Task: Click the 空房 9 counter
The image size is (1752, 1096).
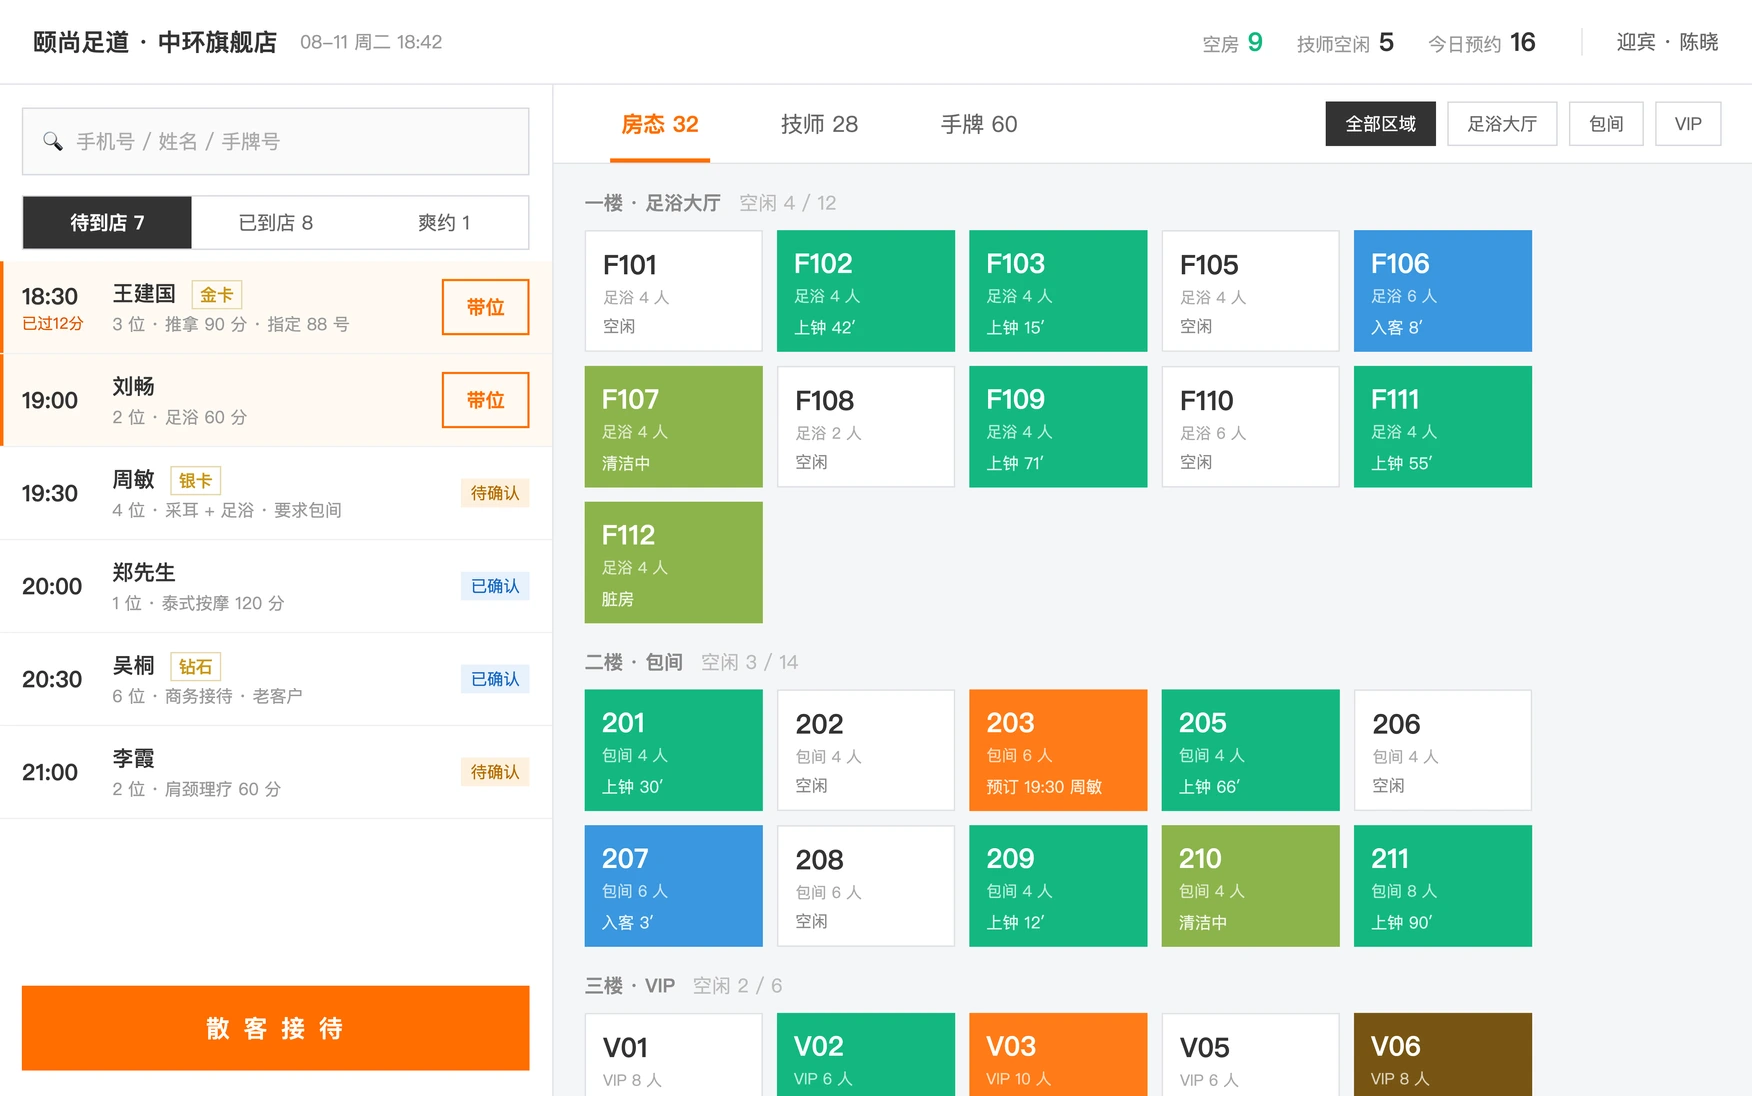Action: [1233, 43]
